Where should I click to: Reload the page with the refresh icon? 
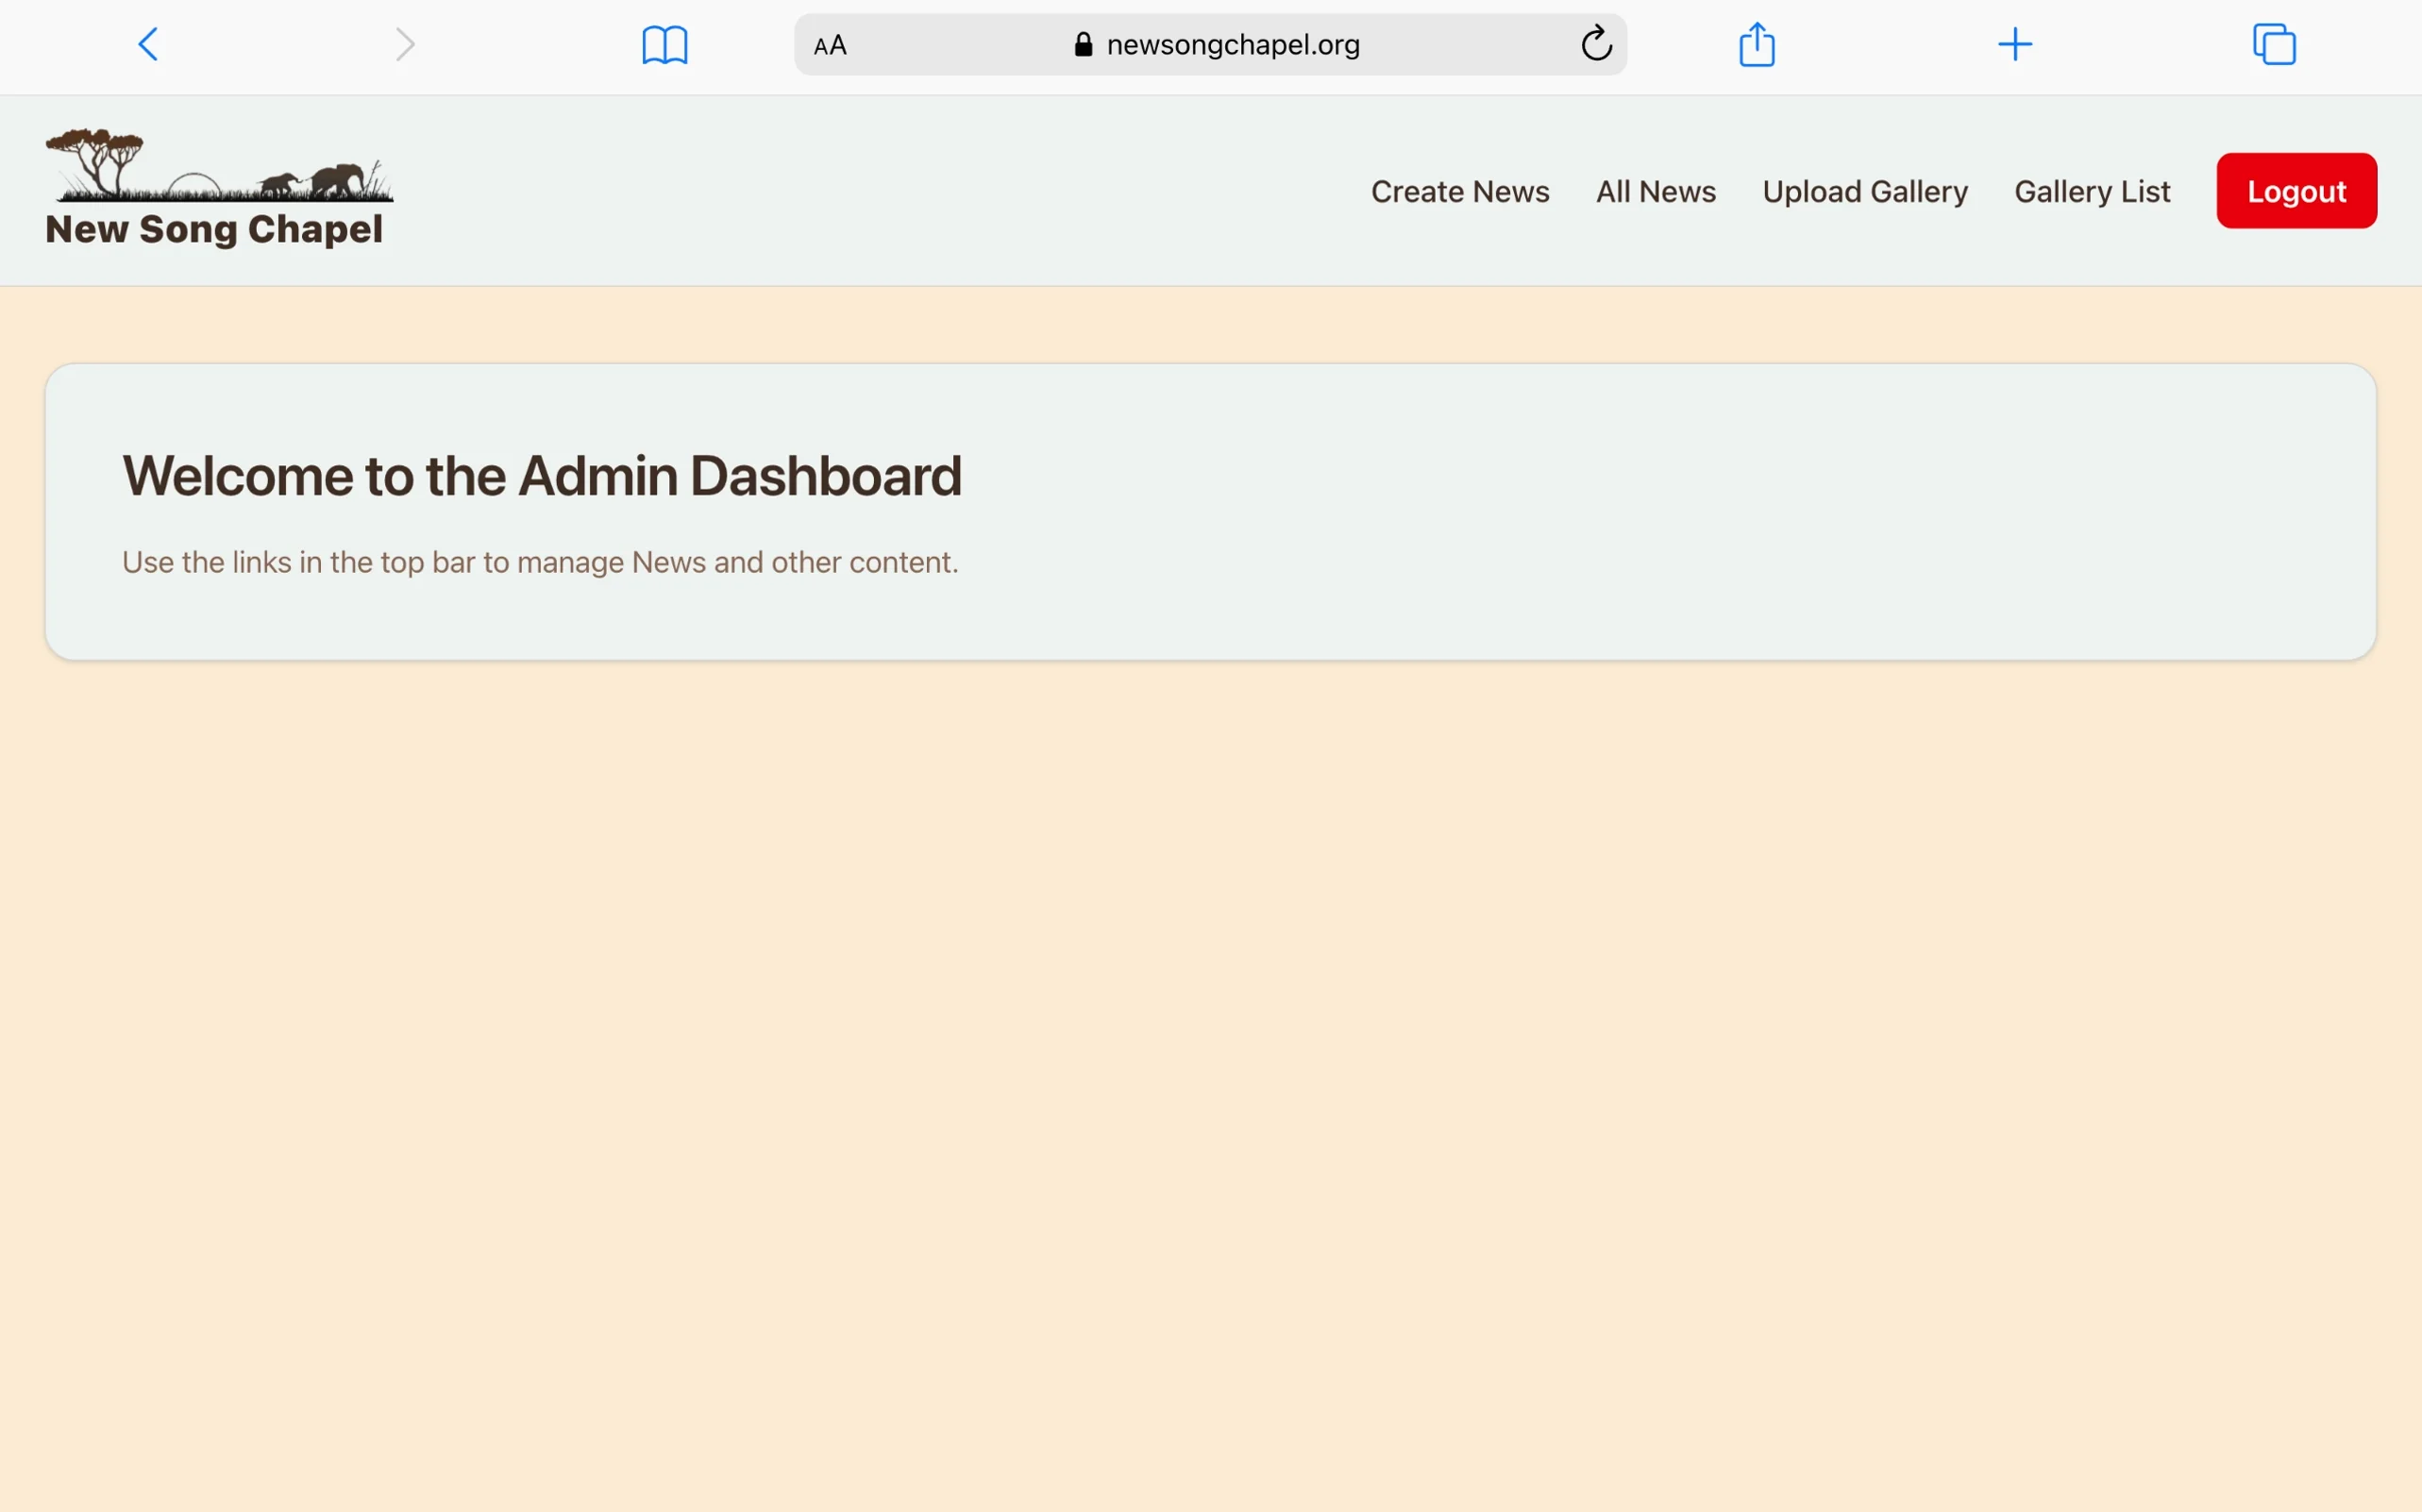[x=1596, y=43]
